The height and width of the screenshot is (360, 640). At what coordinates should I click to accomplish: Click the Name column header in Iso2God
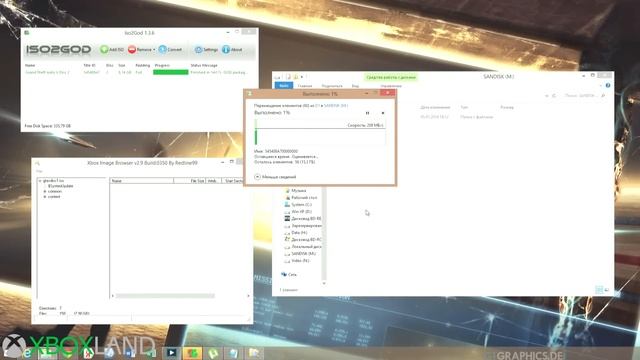(30, 65)
